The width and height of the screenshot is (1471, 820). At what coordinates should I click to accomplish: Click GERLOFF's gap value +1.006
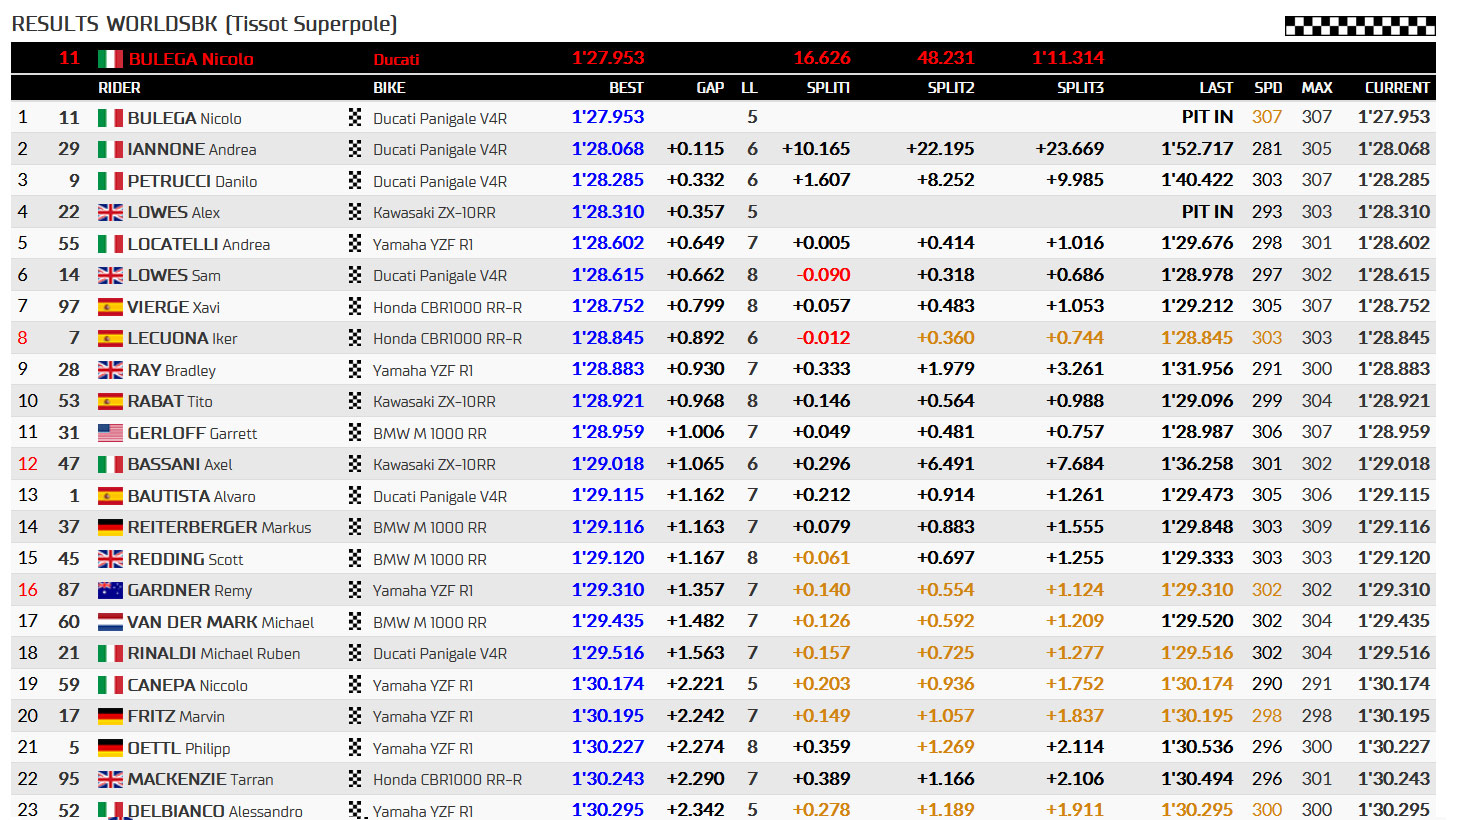point(695,432)
